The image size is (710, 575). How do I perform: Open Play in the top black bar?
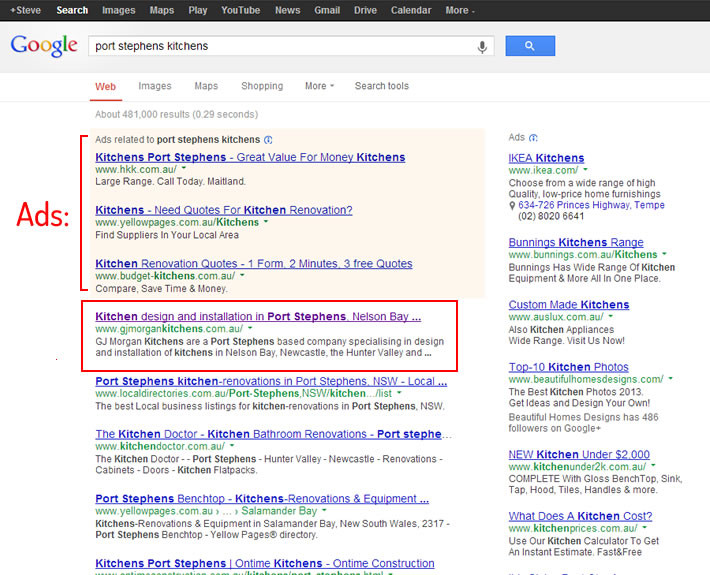(198, 10)
